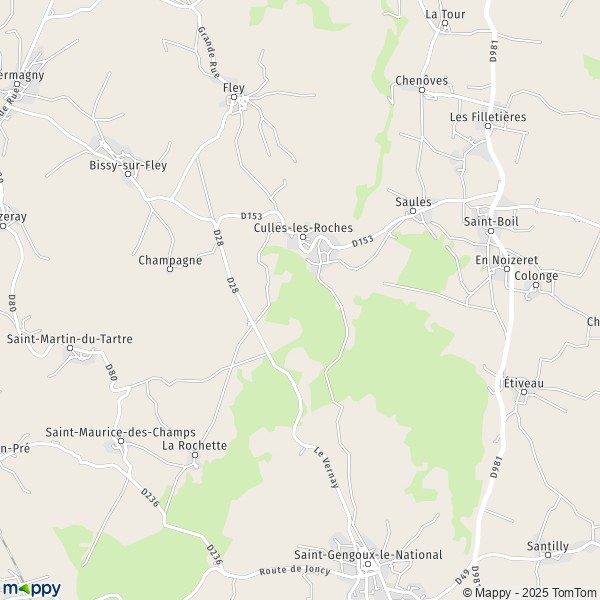This screenshot has height=600, width=600.
Task: Select the Route de Joncy road label
Action: pos(295,570)
